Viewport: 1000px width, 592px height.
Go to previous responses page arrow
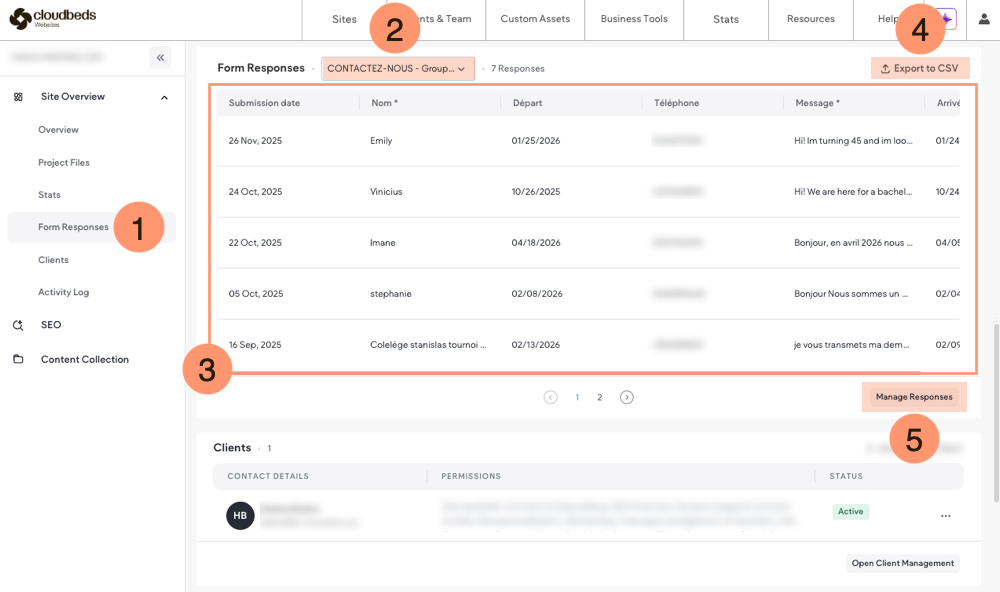(550, 397)
